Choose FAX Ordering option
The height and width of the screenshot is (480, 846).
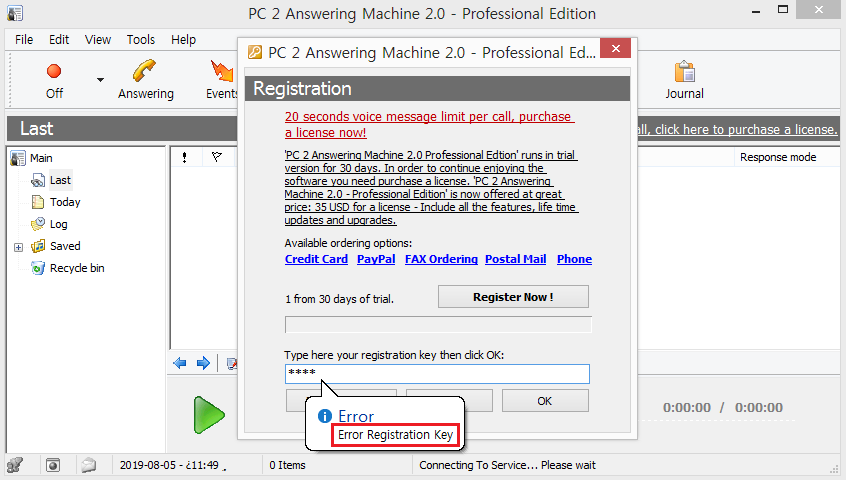pyautogui.click(x=441, y=259)
